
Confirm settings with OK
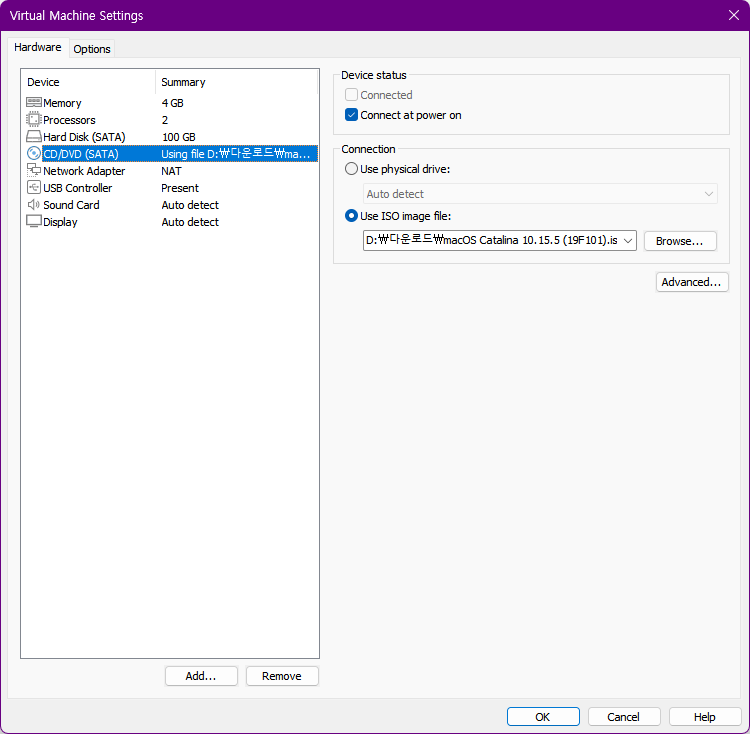tap(543, 717)
